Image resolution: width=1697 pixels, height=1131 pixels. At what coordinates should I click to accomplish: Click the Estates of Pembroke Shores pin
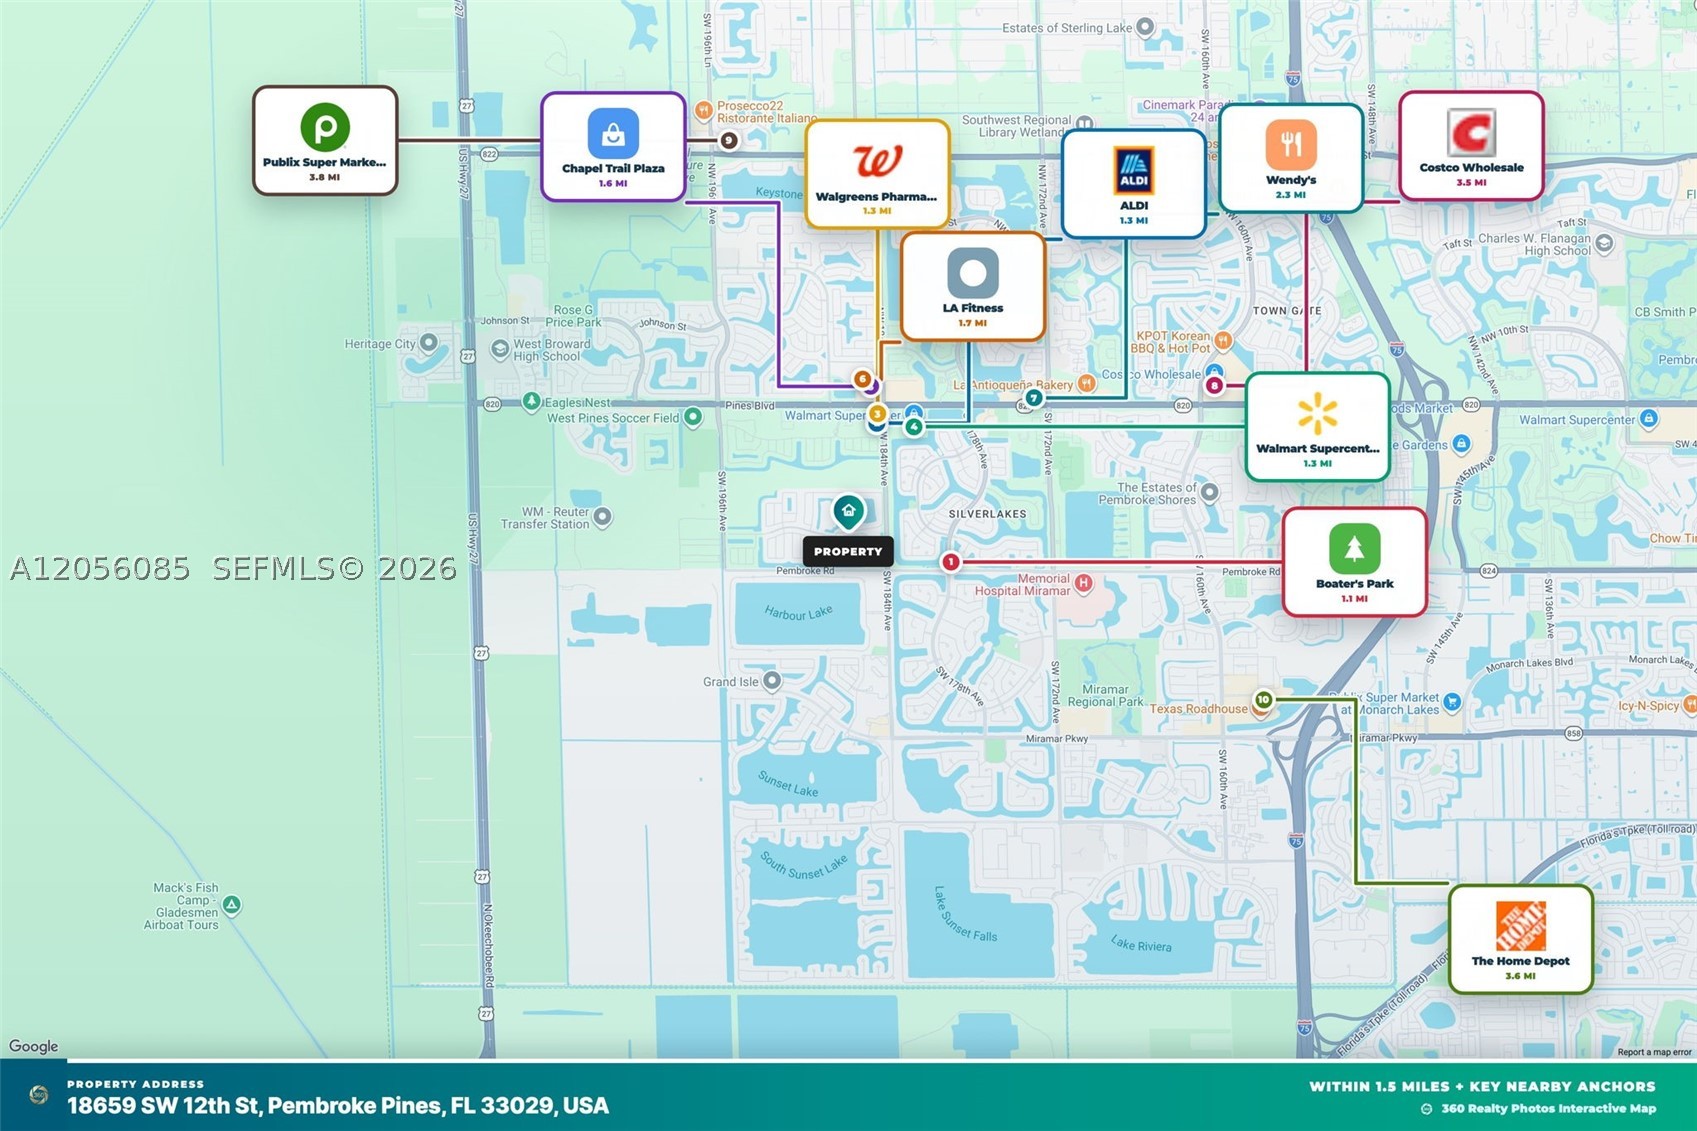pyautogui.click(x=1210, y=492)
